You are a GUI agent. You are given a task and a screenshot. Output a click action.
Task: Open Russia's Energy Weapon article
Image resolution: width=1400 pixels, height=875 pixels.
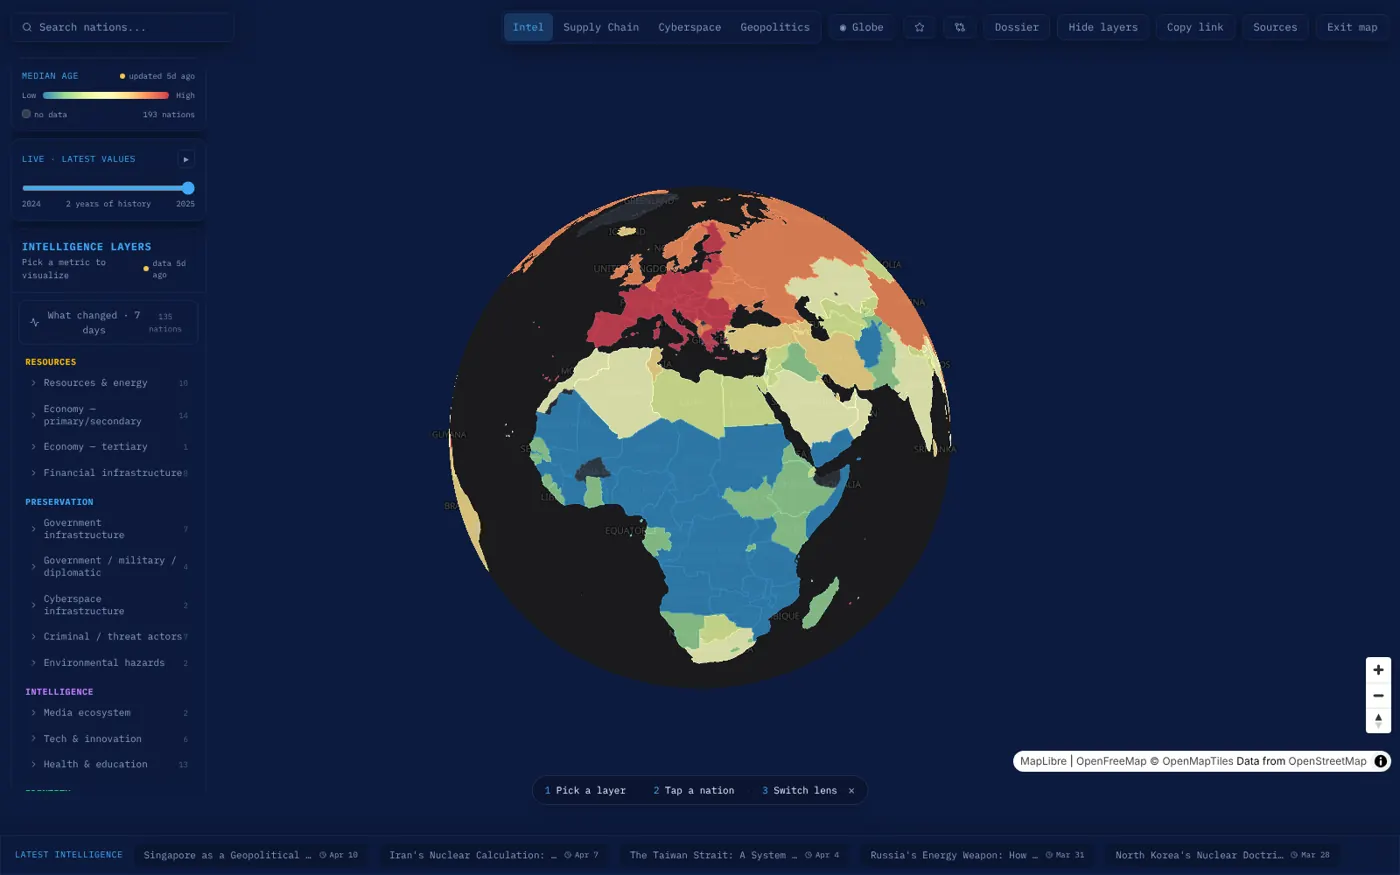coord(977,855)
